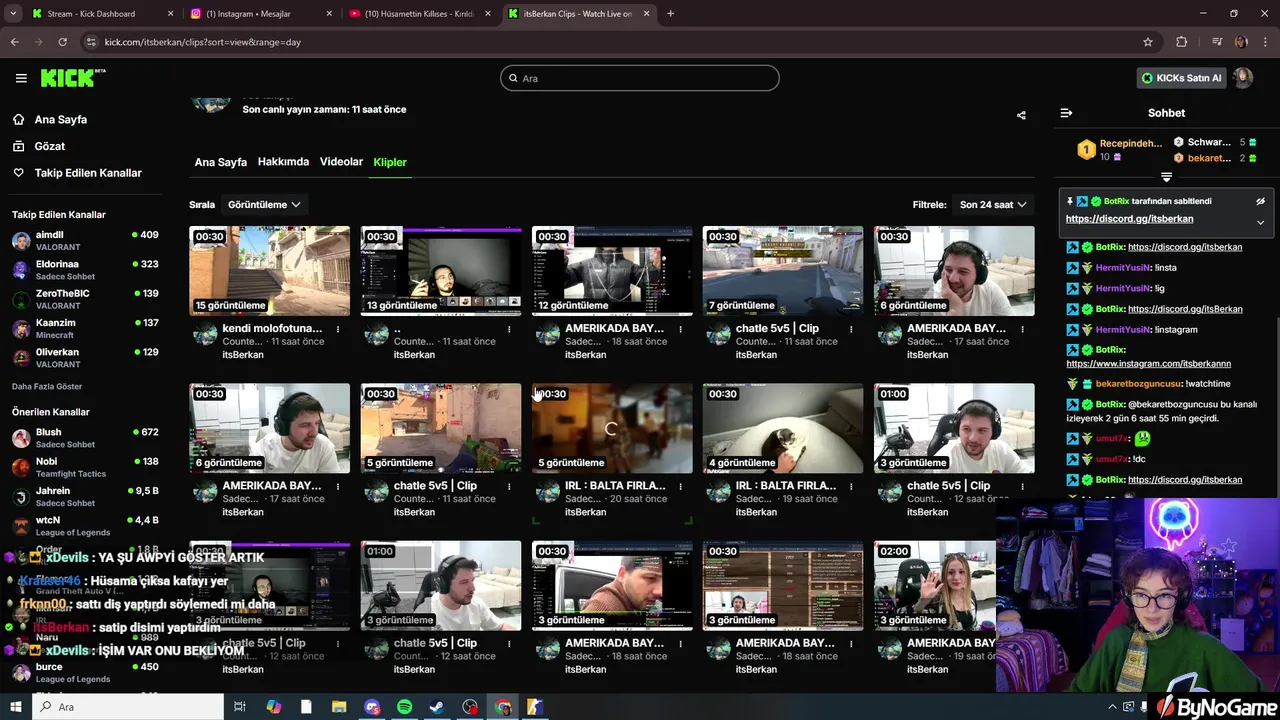Click Recepindeh... in the gift leaderboard
The width and height of the screenshot is (1280, 720).
pyautogui.click(x=1131, y=143)
